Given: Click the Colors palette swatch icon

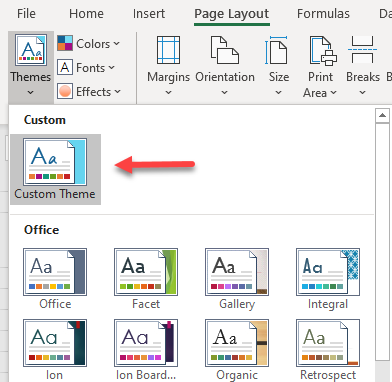Looking at the screenshot, I should coord(65,43).
